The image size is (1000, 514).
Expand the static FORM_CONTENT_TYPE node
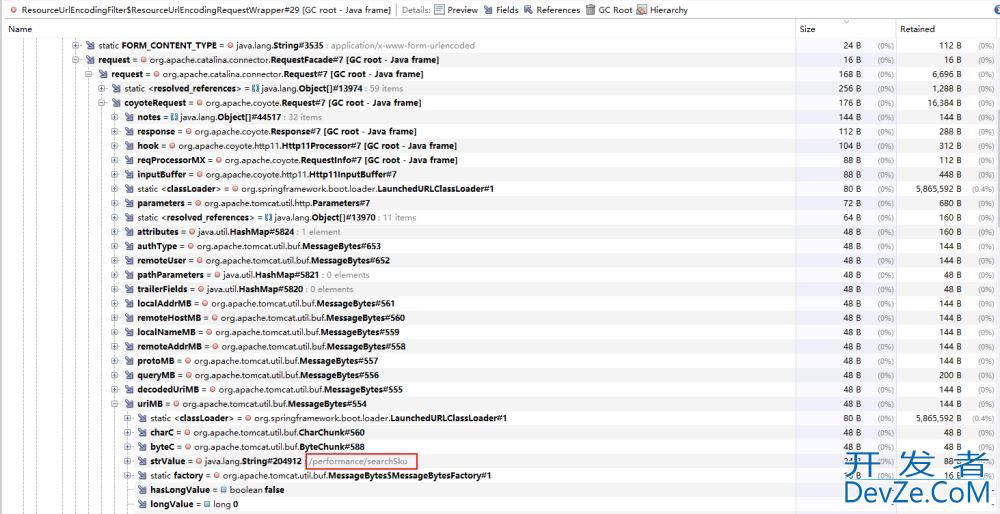pos(76,45)
